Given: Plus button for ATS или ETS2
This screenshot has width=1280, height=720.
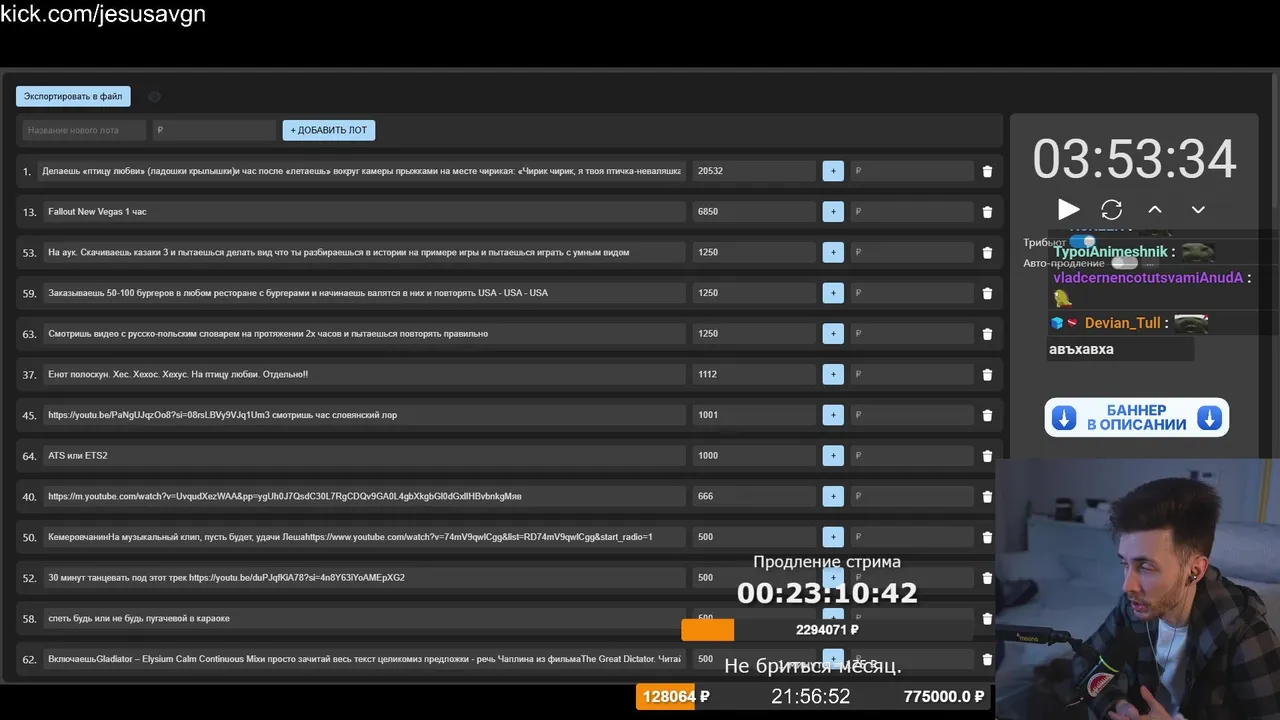Looking at the screenshot, I should coord(833,456).
